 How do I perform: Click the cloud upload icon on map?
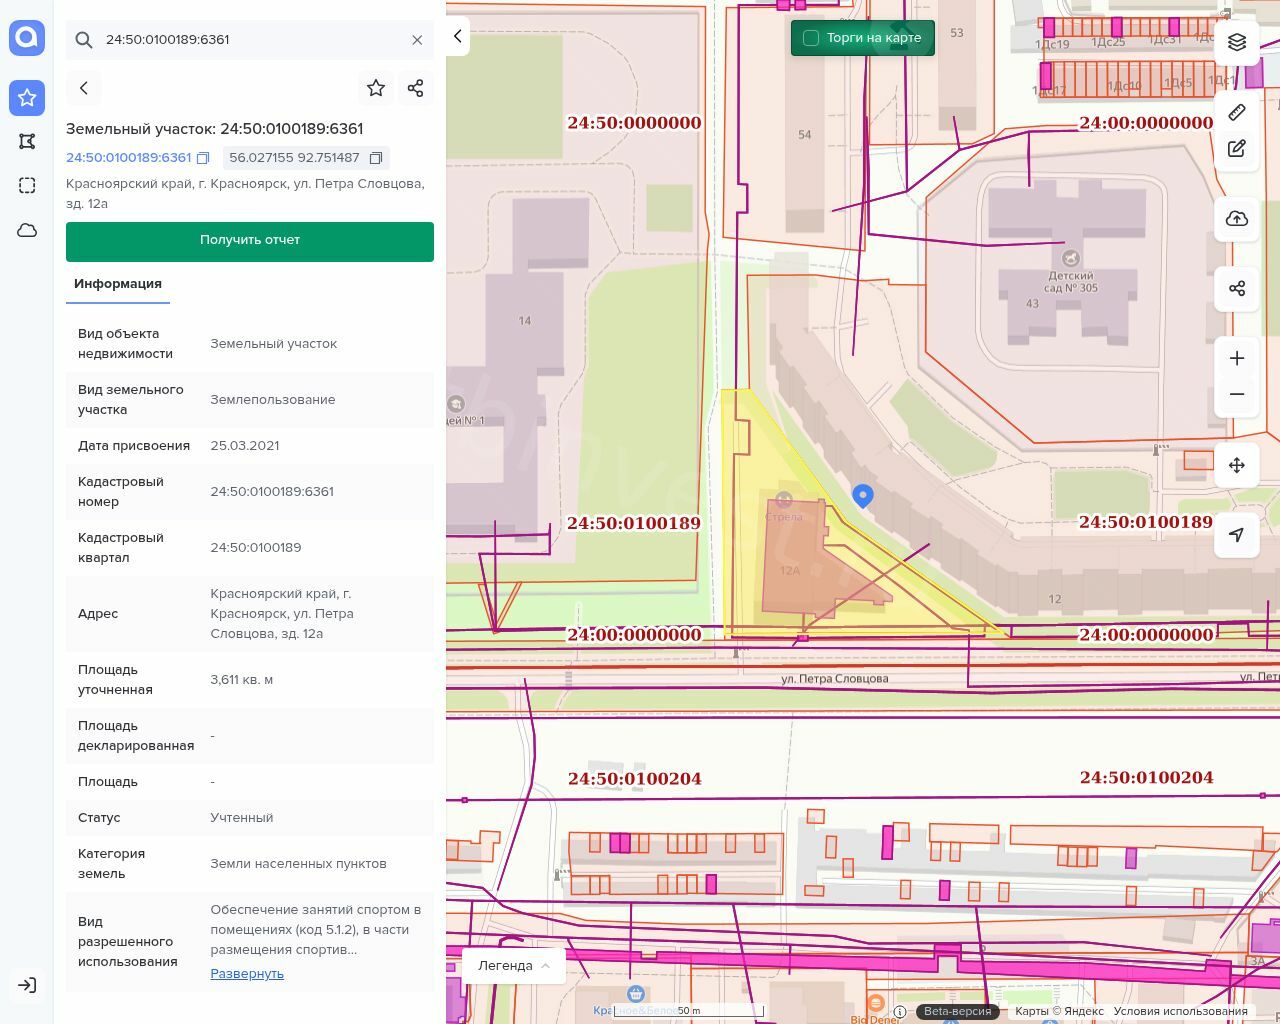point(1237,219)
